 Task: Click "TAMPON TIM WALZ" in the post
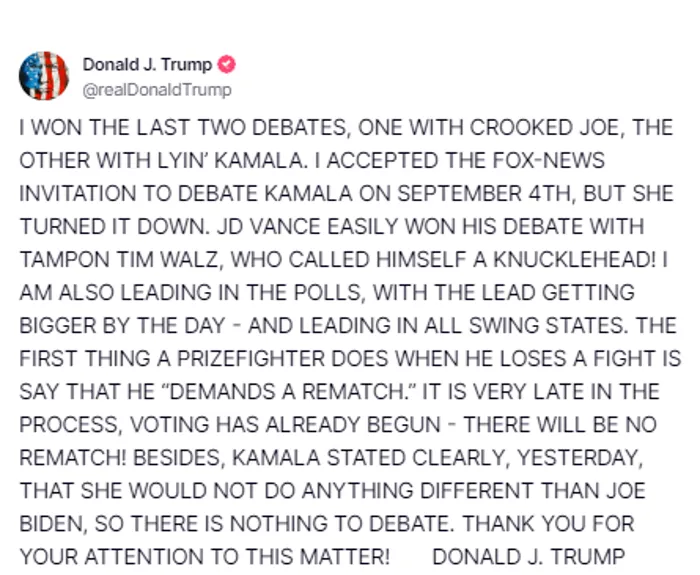point(118,259)
